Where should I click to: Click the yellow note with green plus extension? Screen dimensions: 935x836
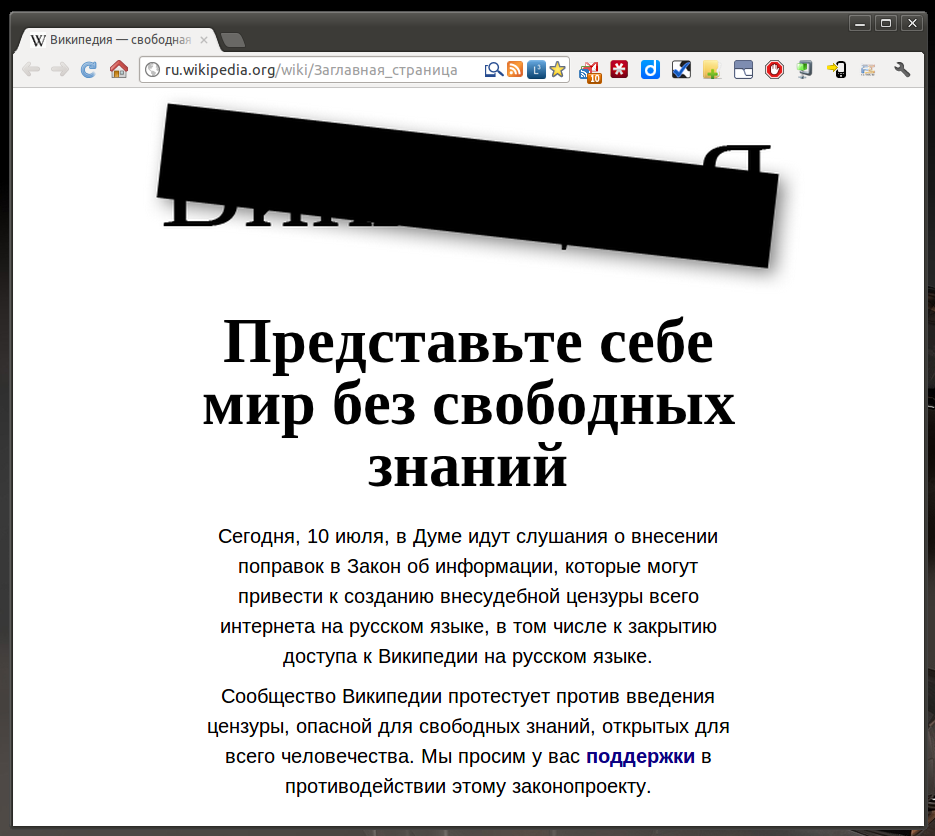712,70
